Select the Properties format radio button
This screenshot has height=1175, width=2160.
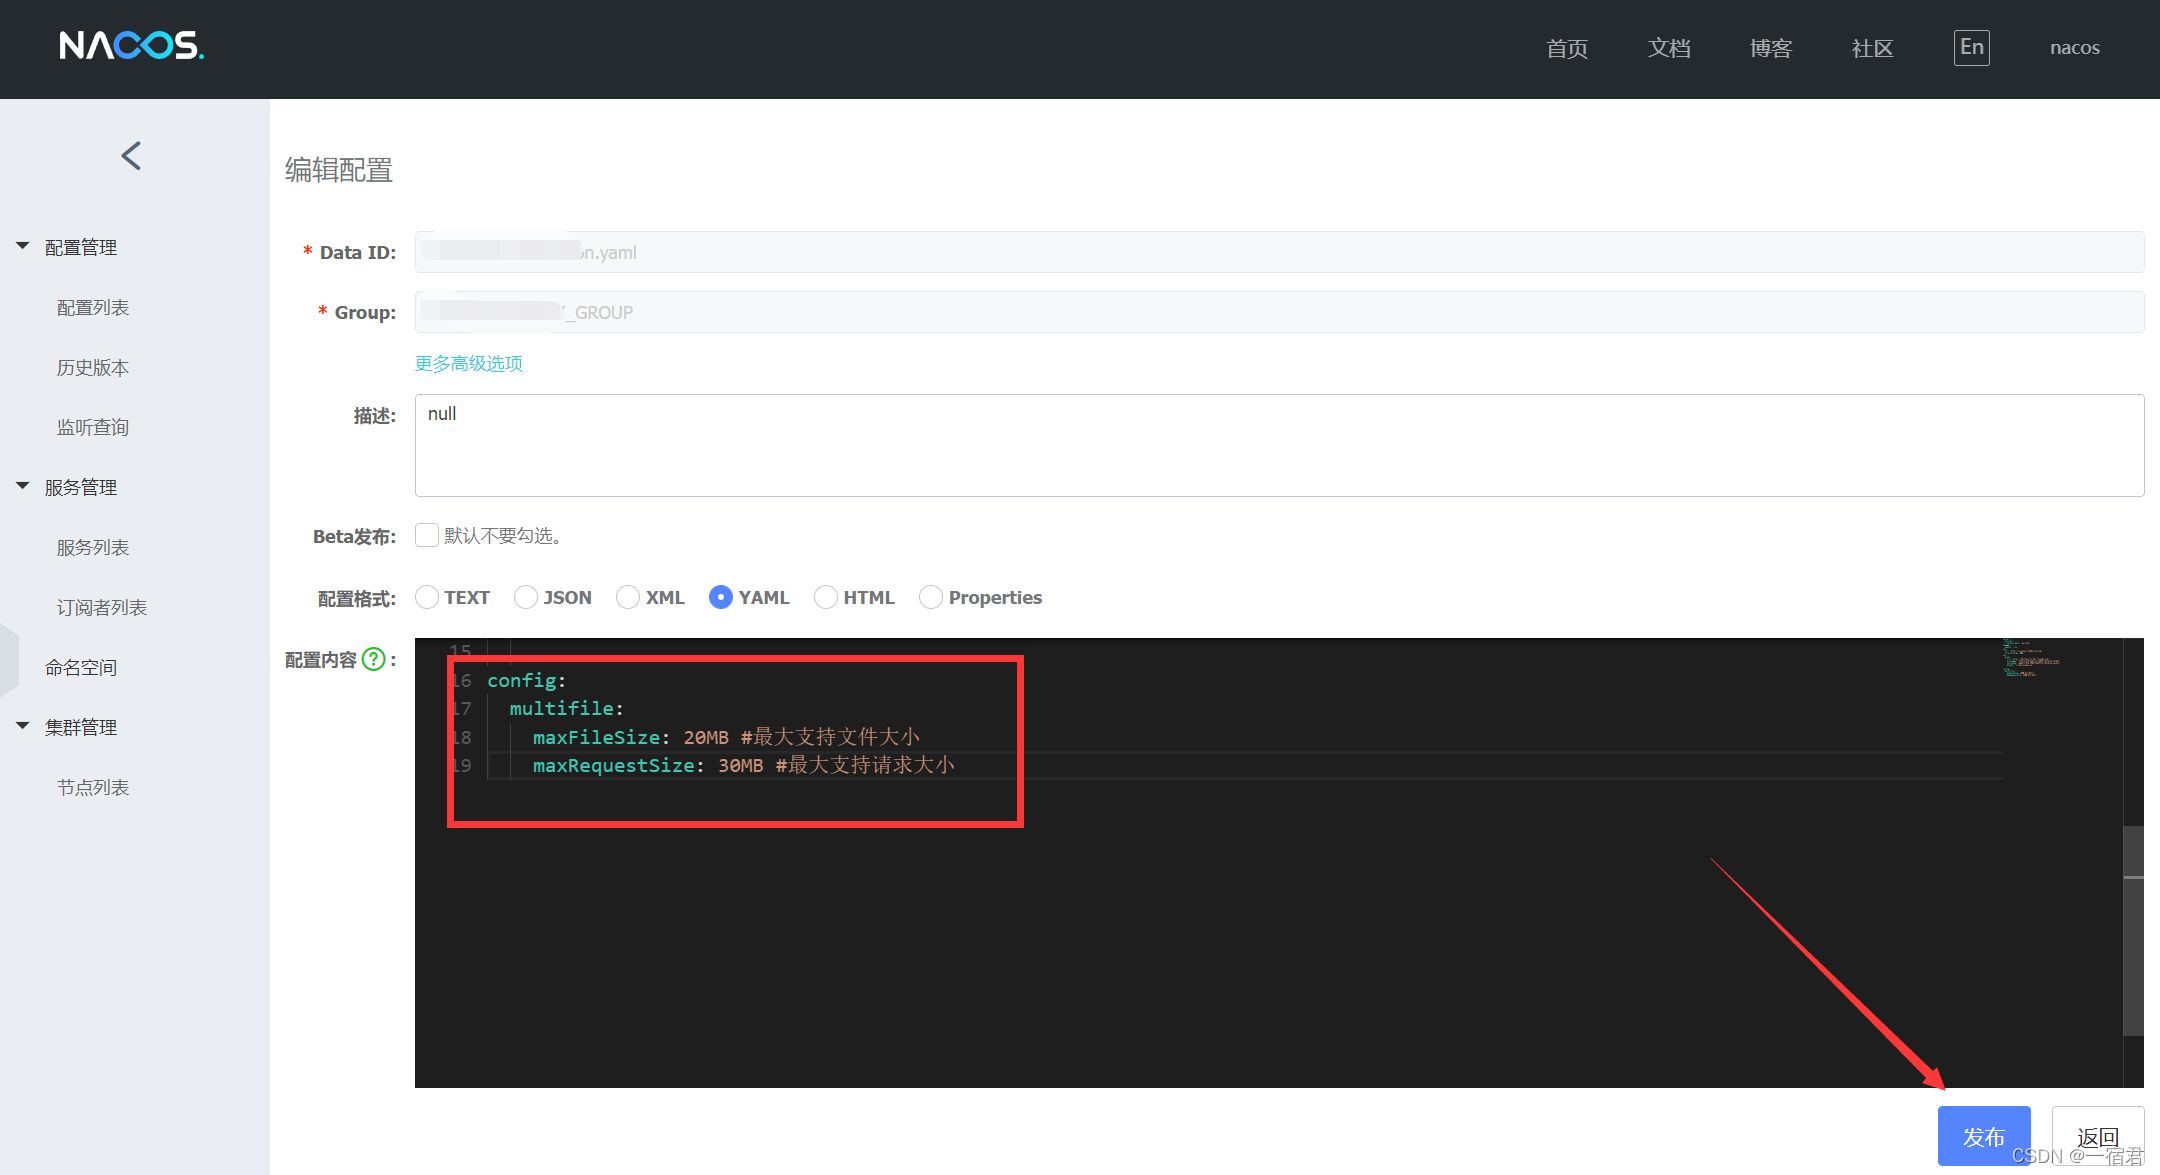pos(931,598)
